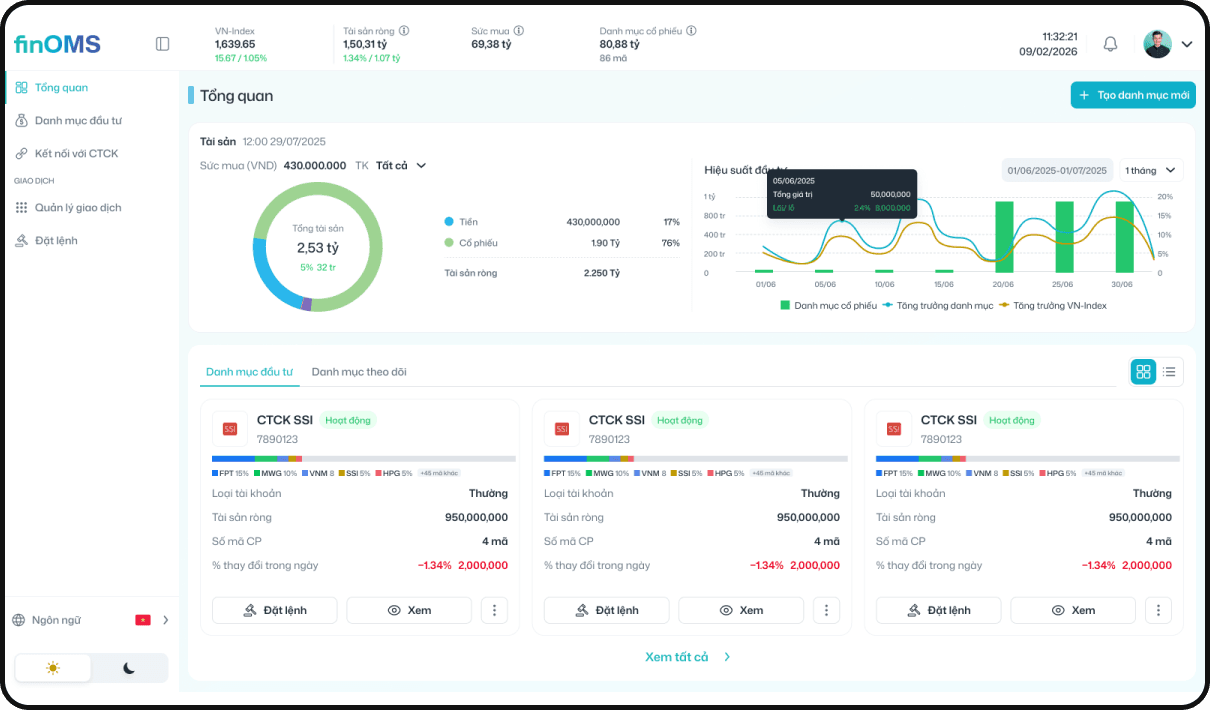The width and height of the screenshot is (1210, 710).
Task: Select the Đặt lệnh gavel icon in sidebar
Action: (20, 240)
